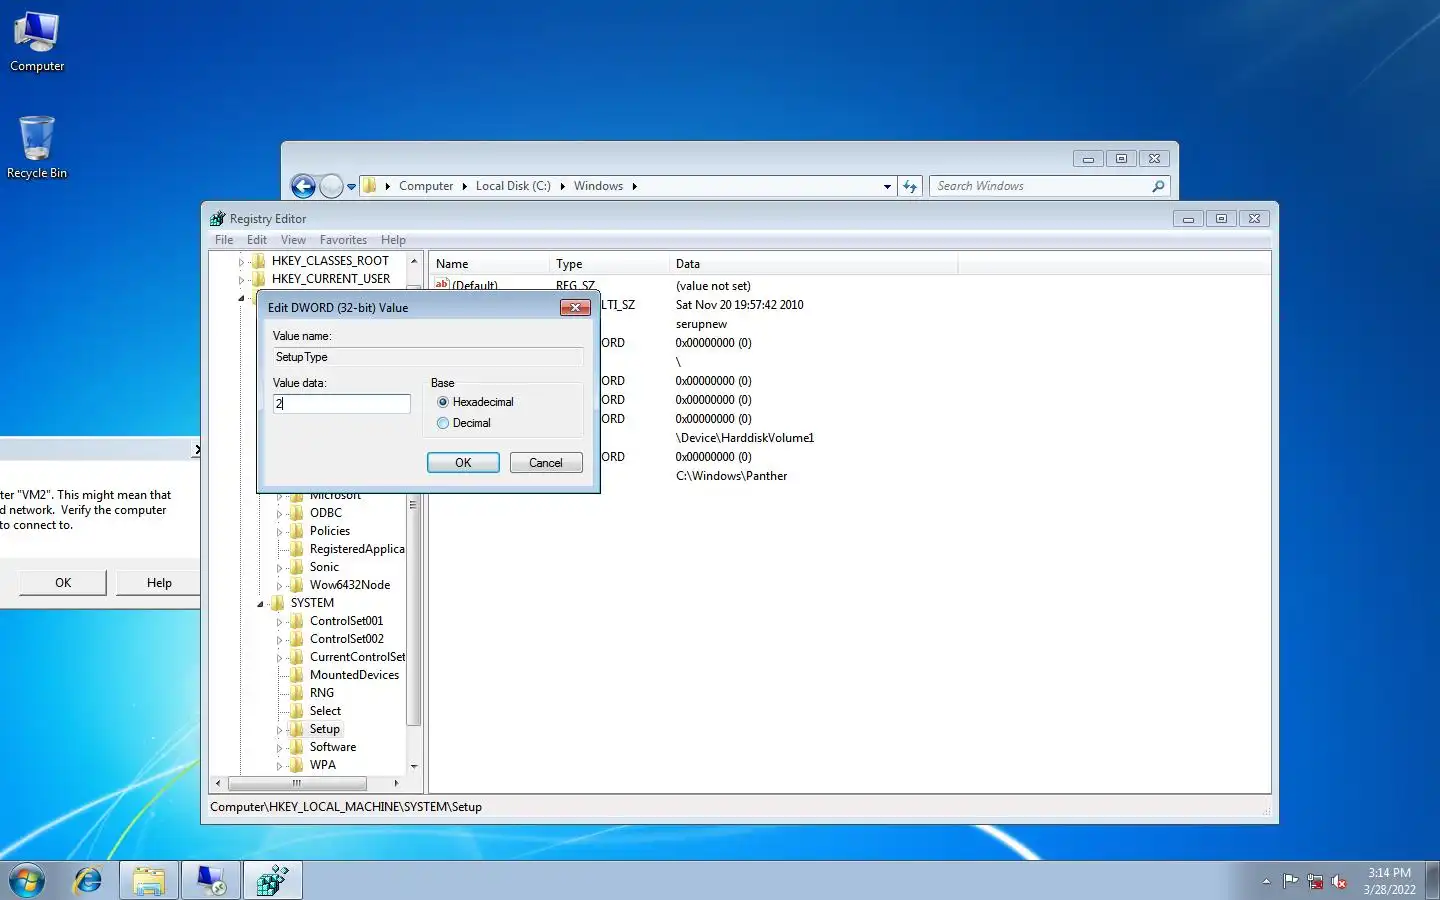The image size is (1440, 900).
Task: Click the RegisteredApplications folder icon
Action: point(297,549)
